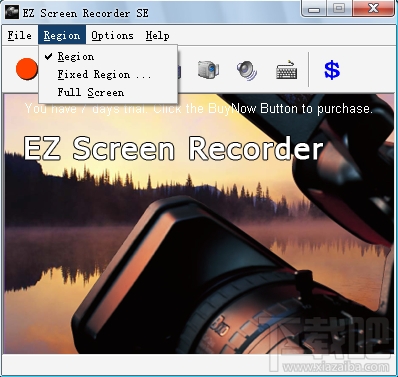Close the open Region menu
This screenshot has height=377, width=398.
click(x=62, y=35)
